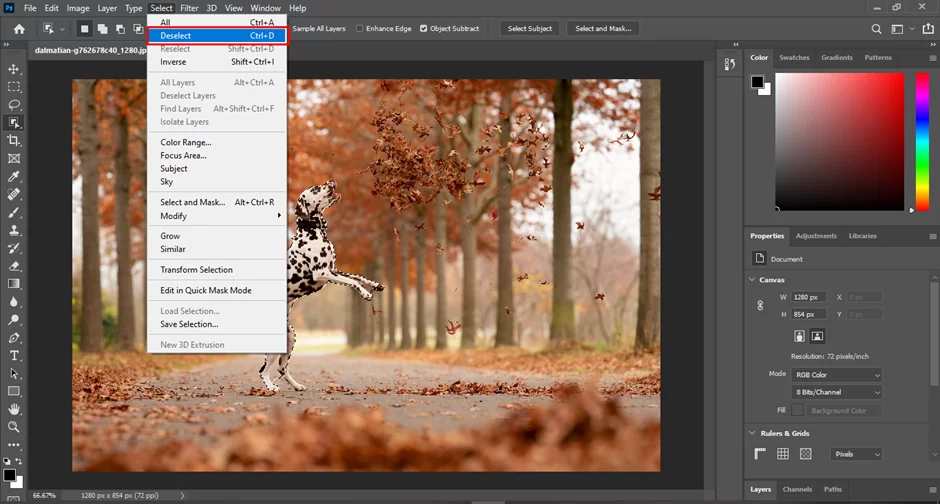
Task: Open the Pixels ruler units dropdown
Action: click(x=856, y=454)
